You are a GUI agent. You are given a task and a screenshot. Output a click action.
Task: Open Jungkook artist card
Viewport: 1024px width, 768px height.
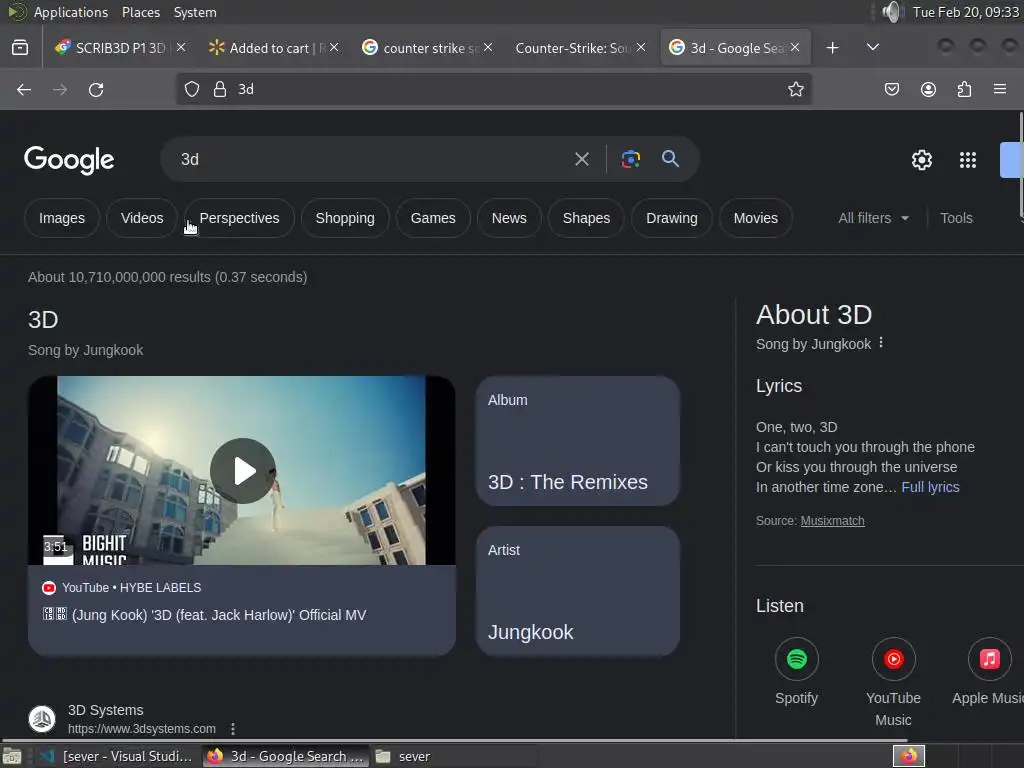(x=577, y=591)
